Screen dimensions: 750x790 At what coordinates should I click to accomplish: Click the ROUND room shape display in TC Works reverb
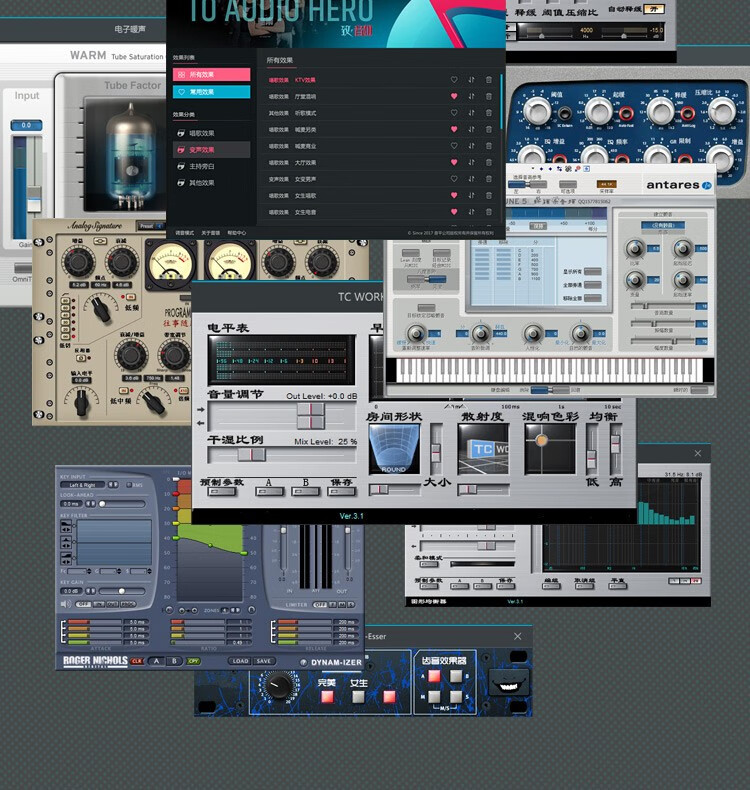pos(394,449)
